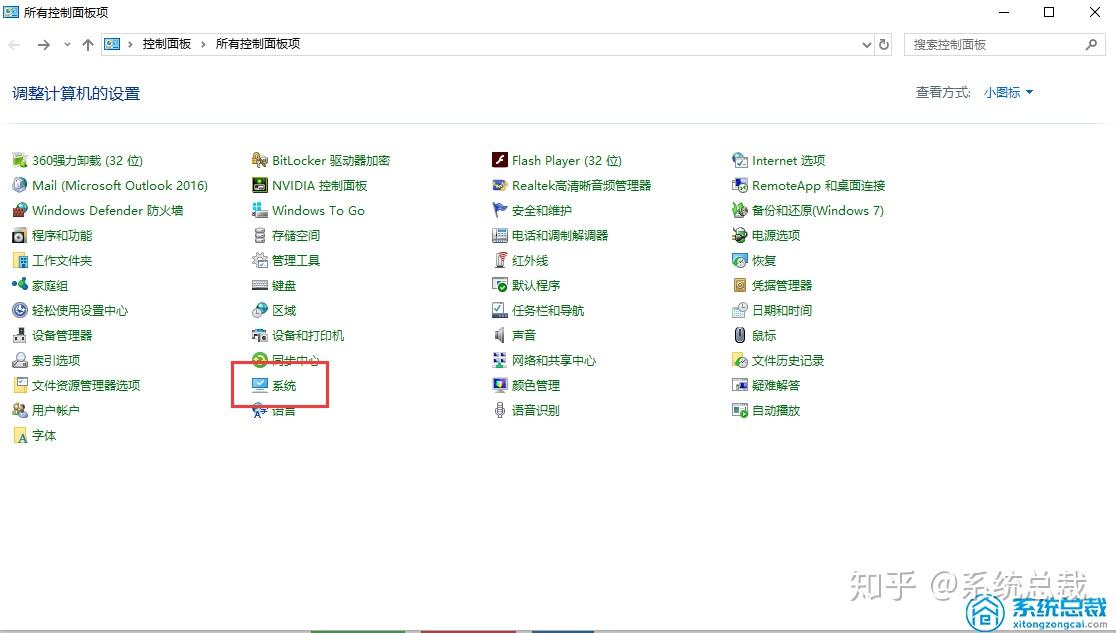Go forward with the forward arrow
This screenshot has width=1116, height=633.
coord(43,44)
